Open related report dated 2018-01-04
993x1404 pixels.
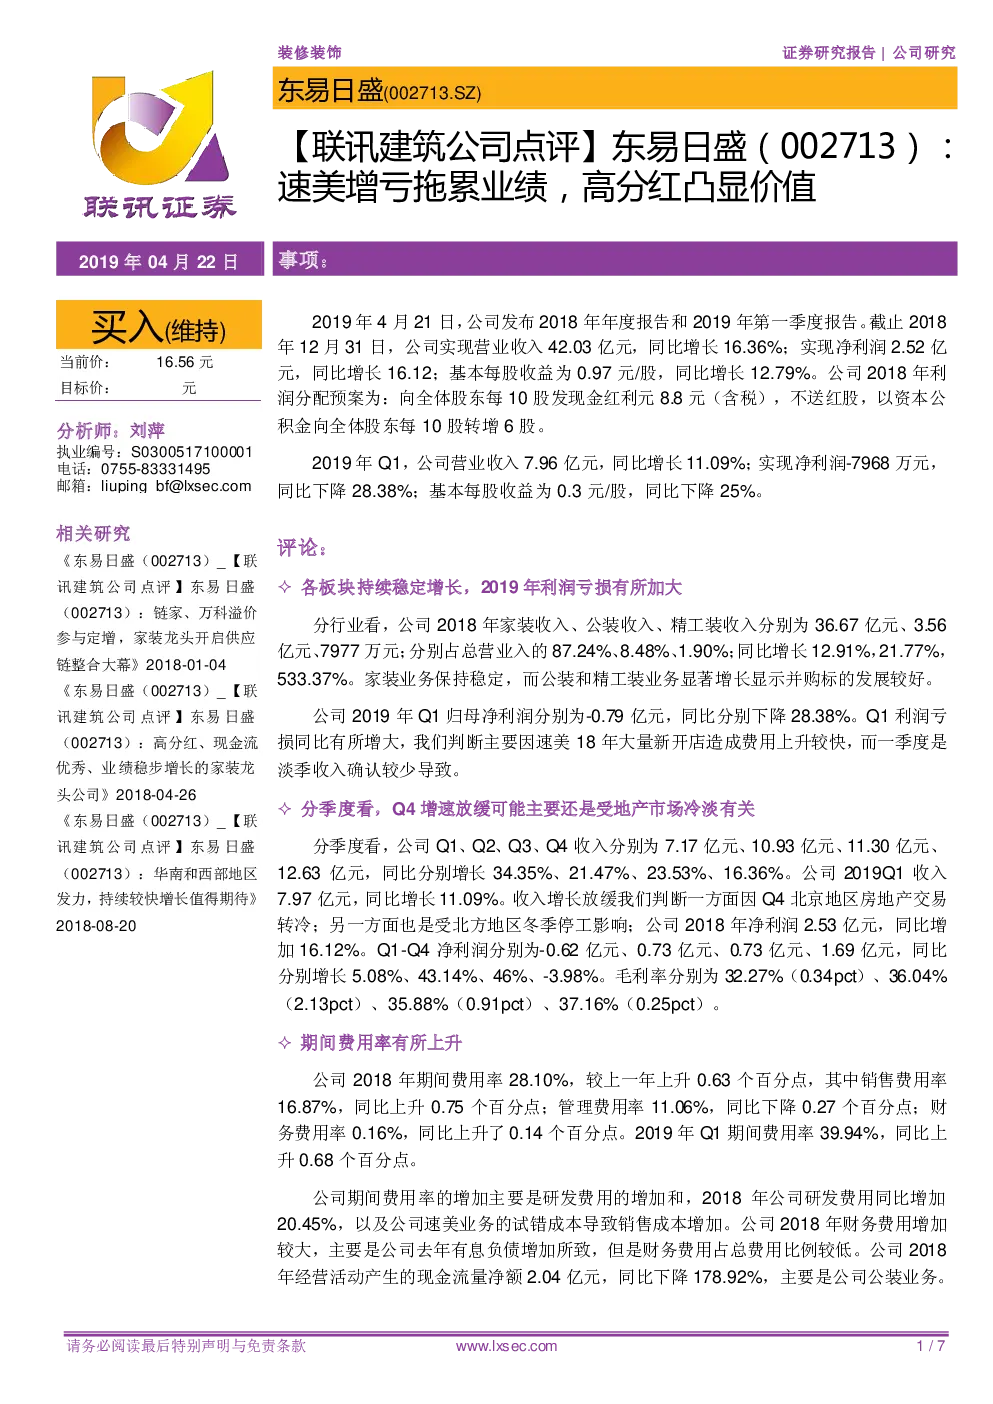click(x=157, y=613)
